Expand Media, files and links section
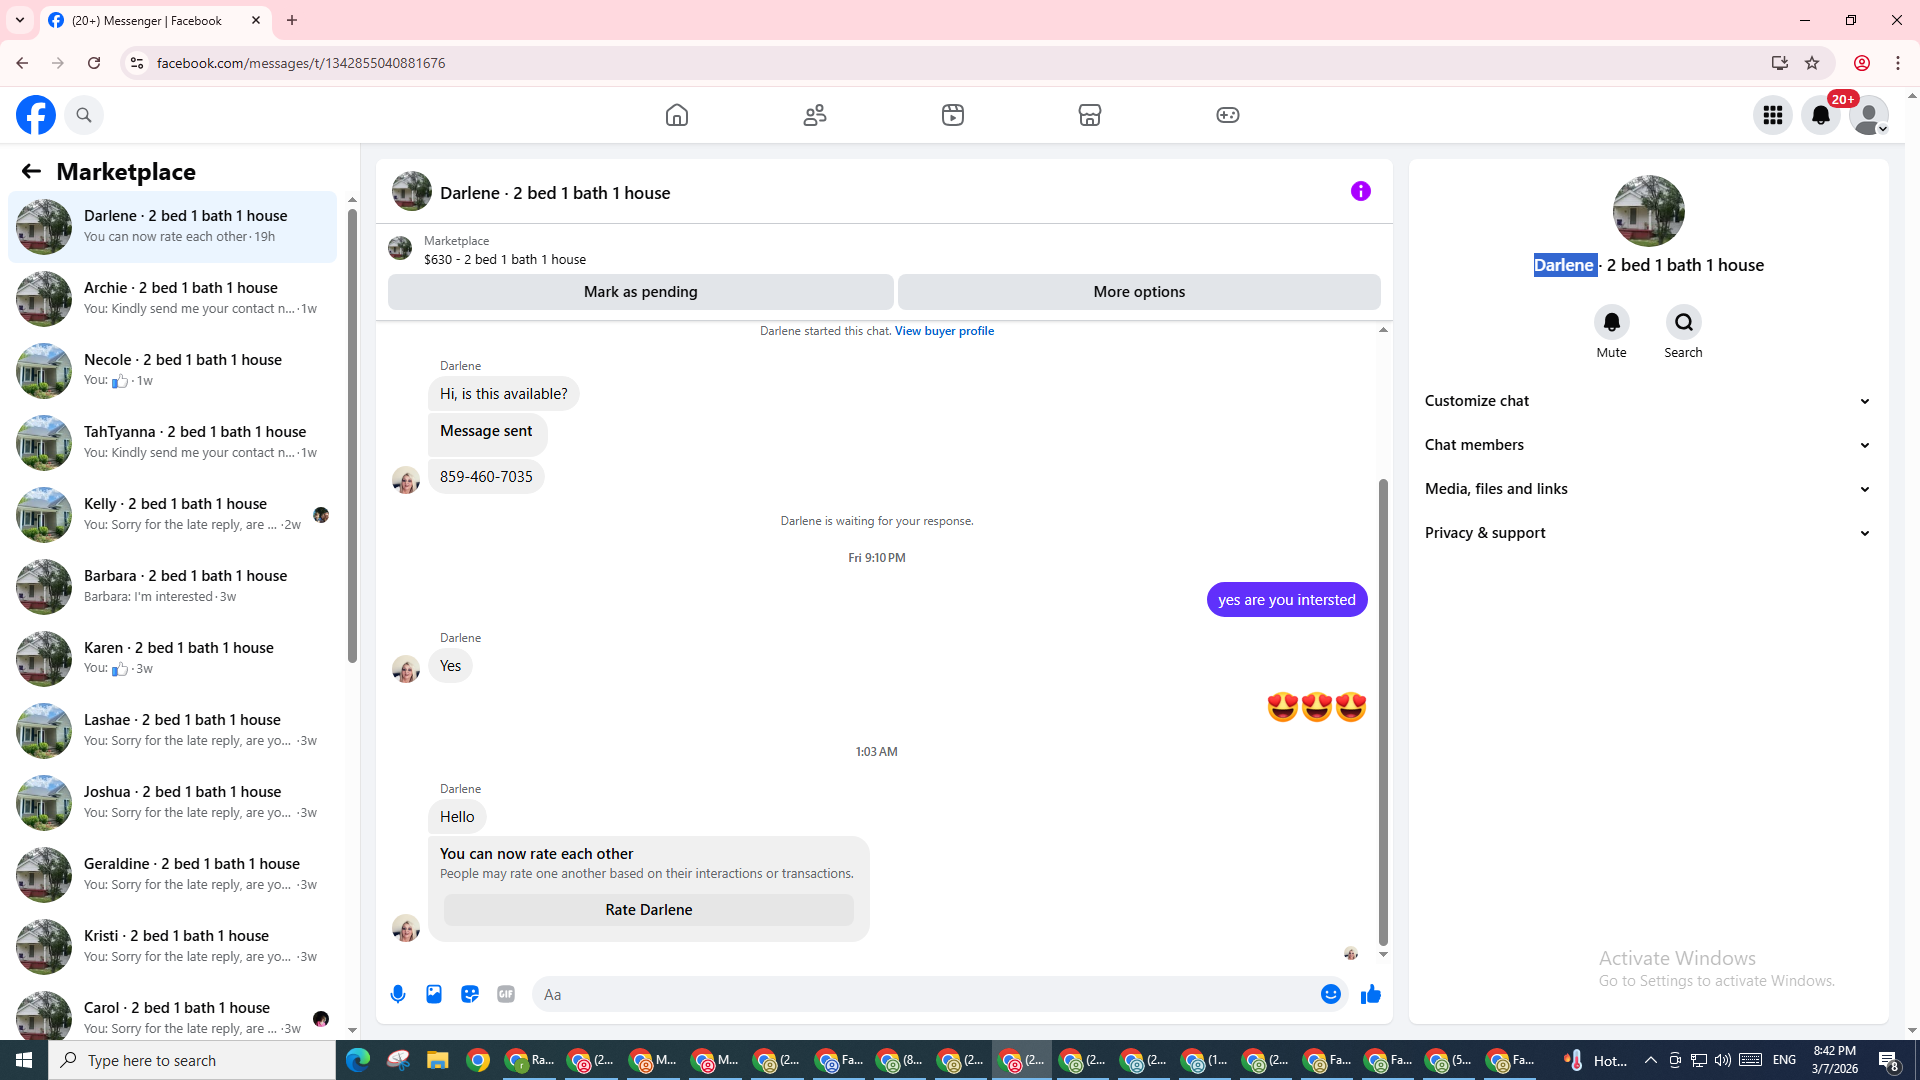The width and height of the screenshot is (1920, 1080). (x=1648, y=489)
